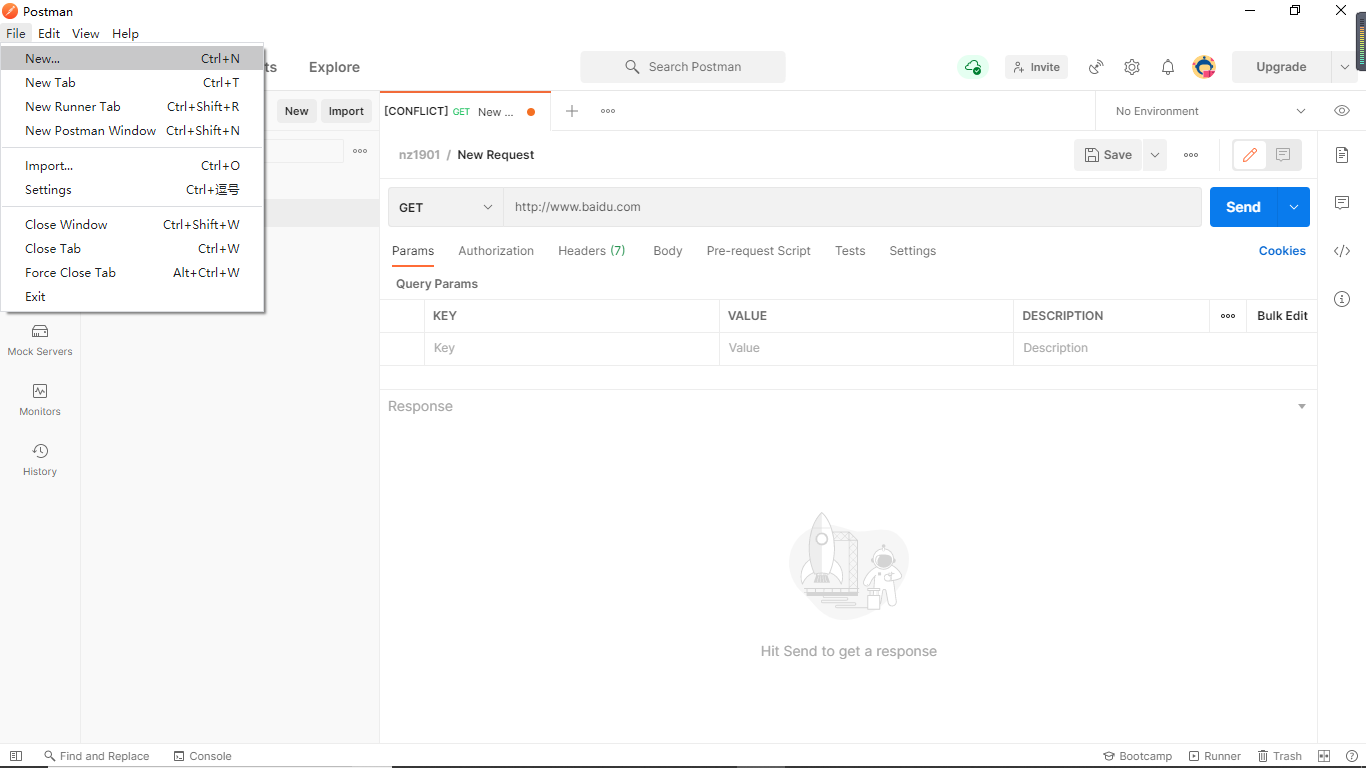Click the Search Postman field
The height and width of the screenshot is (768, 1366).
683,67
